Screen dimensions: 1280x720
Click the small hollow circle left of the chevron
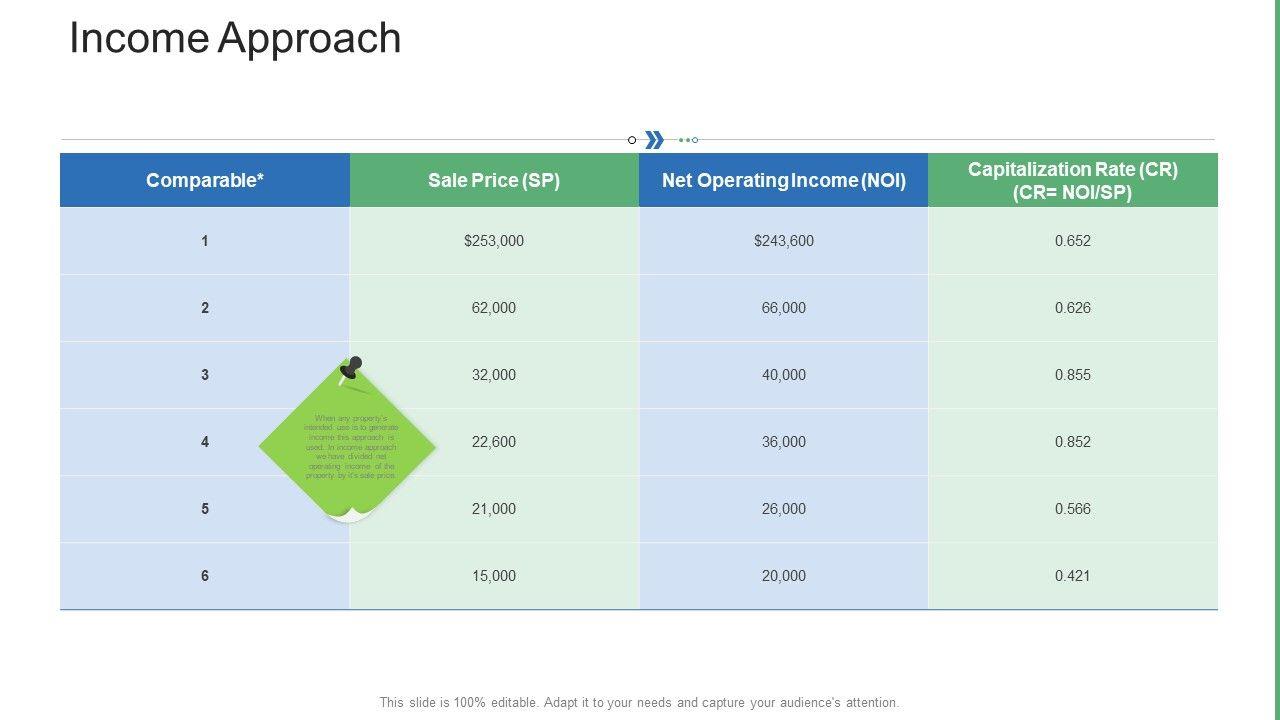tap(632, 140)
